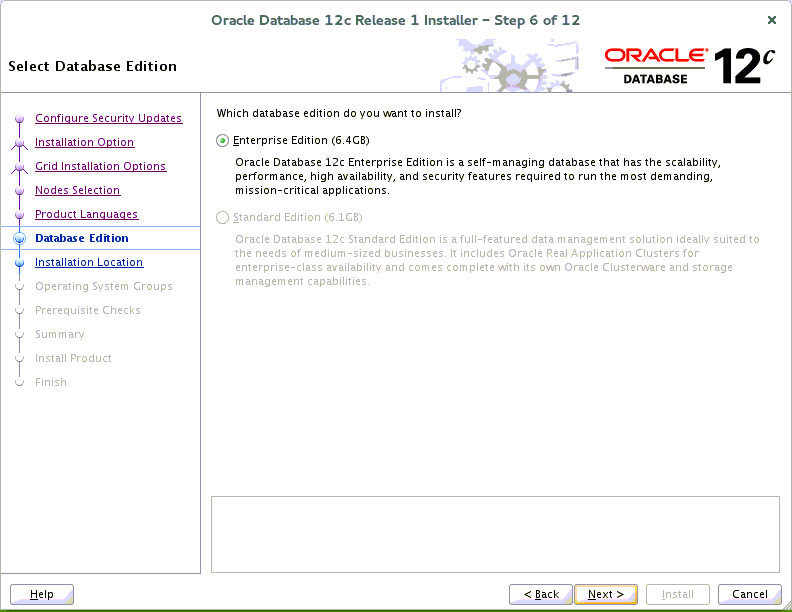Image resolution: width=792 pixels, height=612 pixels.
Task: Open the Nodes Selection step
Action: 77,190
